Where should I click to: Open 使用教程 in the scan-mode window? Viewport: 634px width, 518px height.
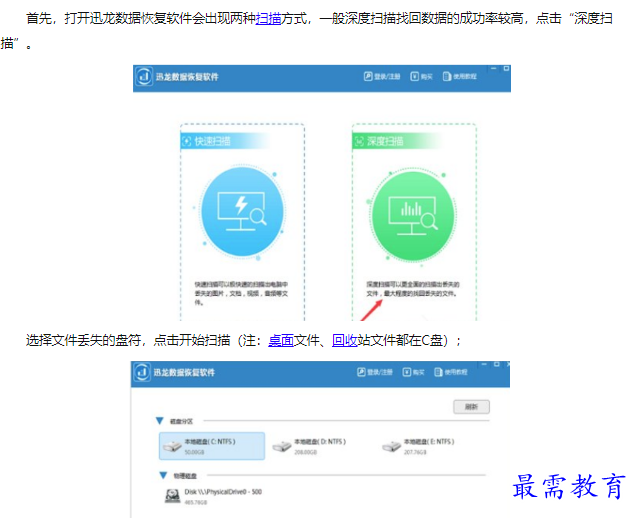(460, 76)
